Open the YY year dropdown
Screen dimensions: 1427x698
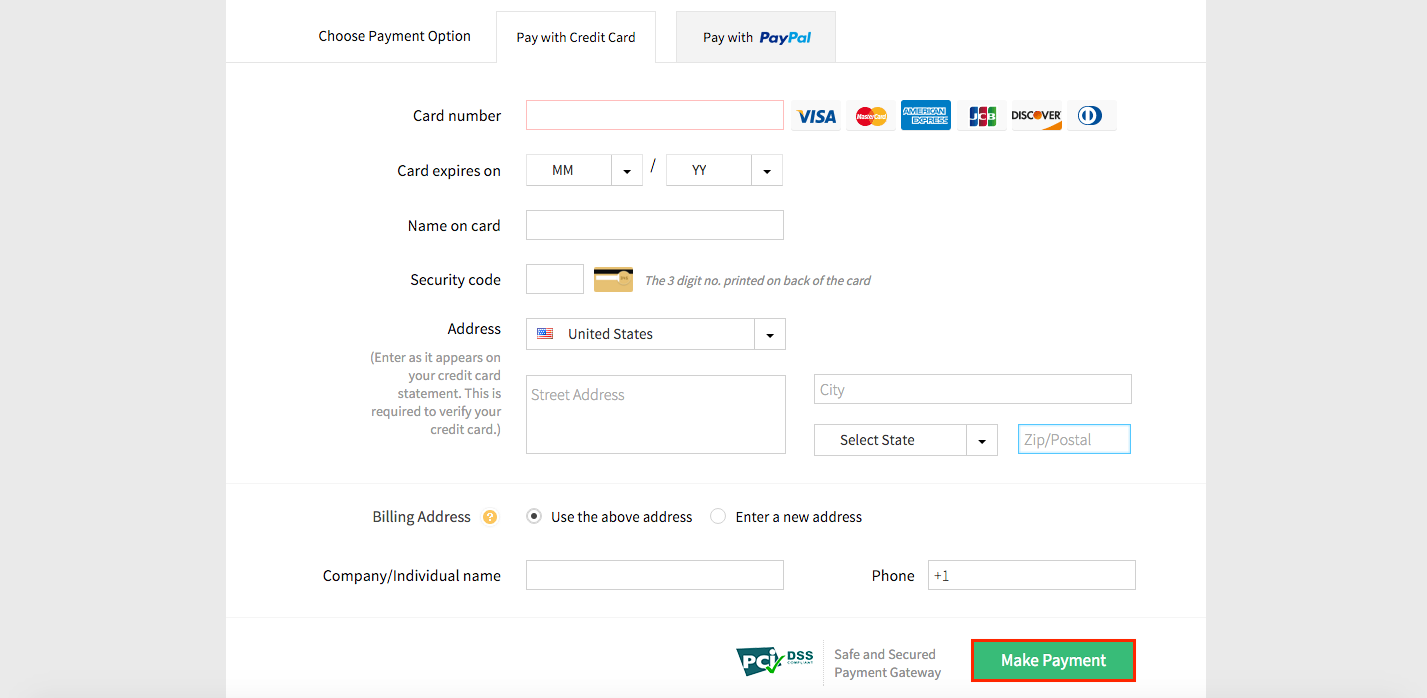pos(767,169)
